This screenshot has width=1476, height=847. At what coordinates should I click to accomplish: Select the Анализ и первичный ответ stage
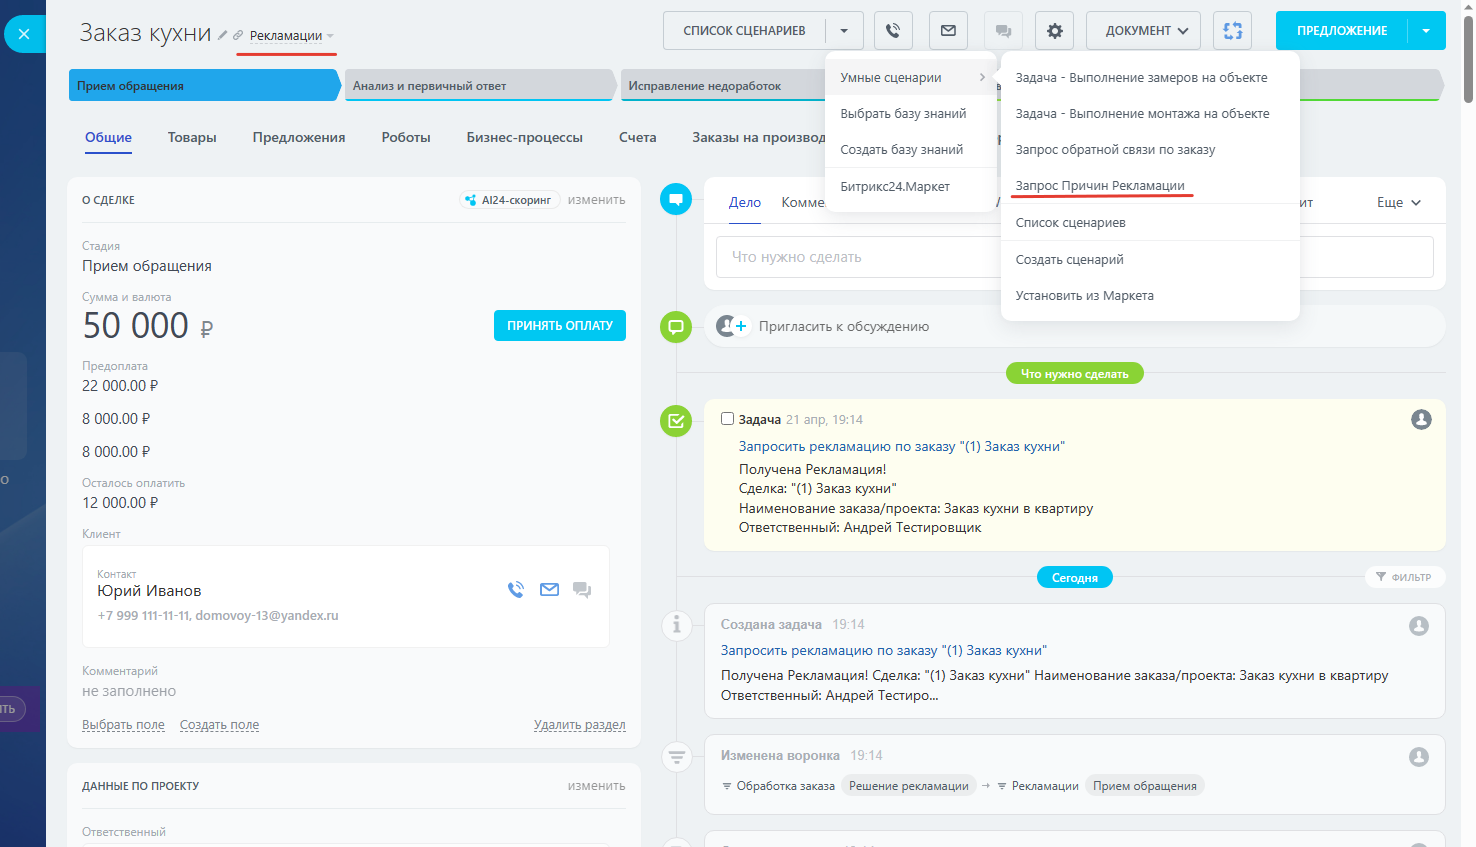click(478, 86)
